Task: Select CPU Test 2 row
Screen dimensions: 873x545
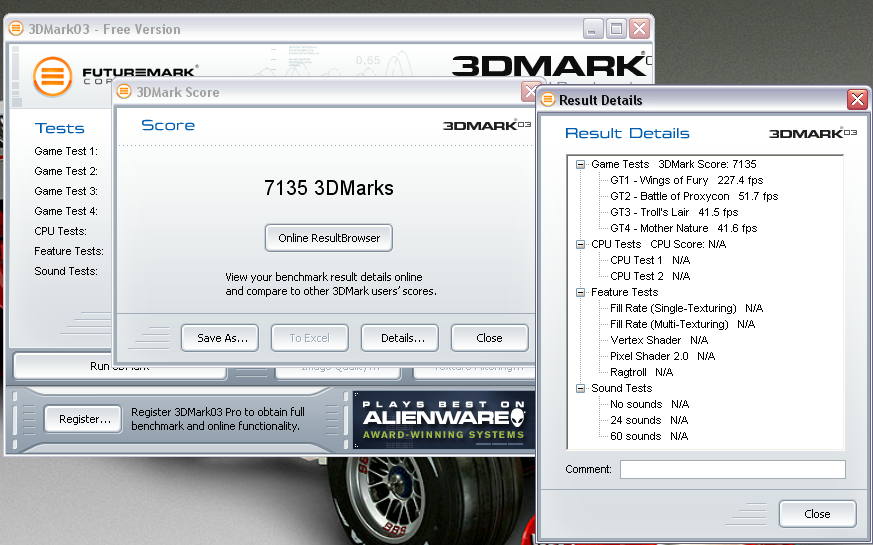Action: [x=650, y=277]
